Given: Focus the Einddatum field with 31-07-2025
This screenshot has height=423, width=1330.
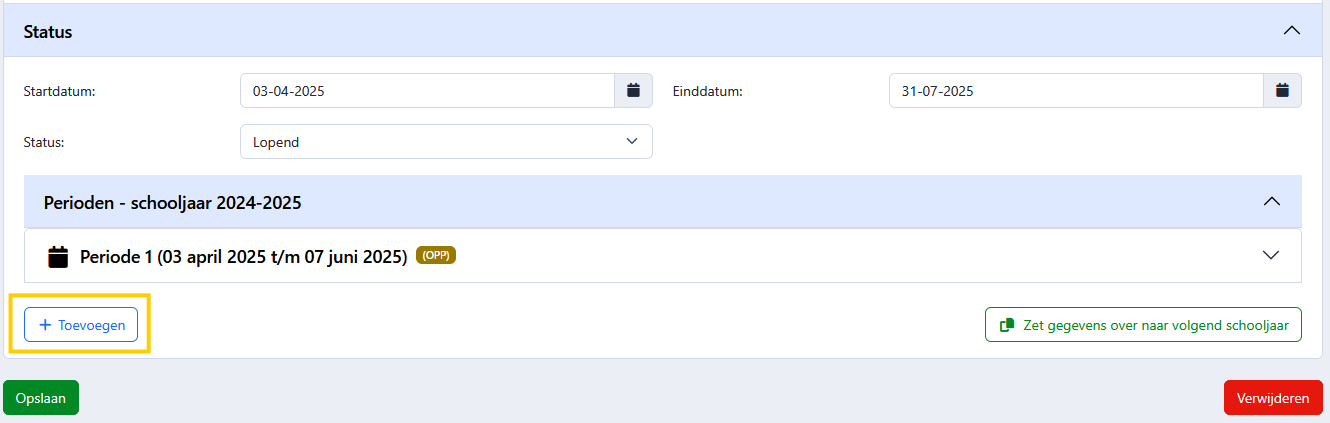Looking at the screenshot, I should tap(1076, 91).
